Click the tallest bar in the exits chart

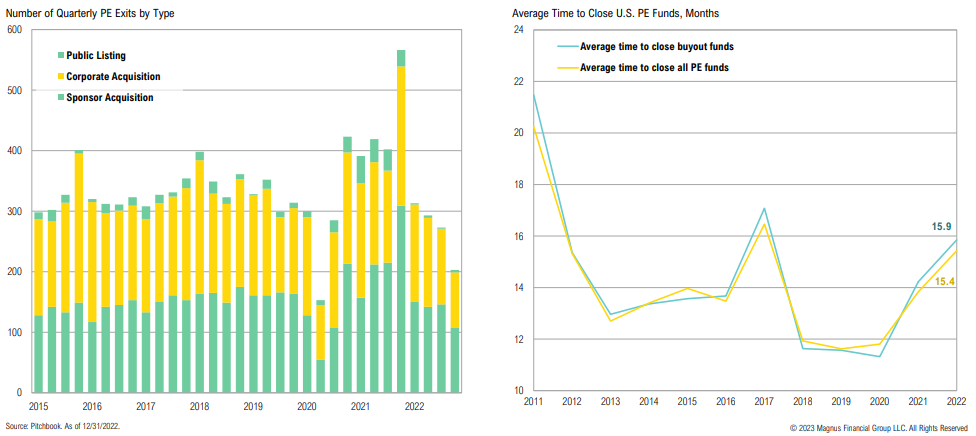point(401,220)
